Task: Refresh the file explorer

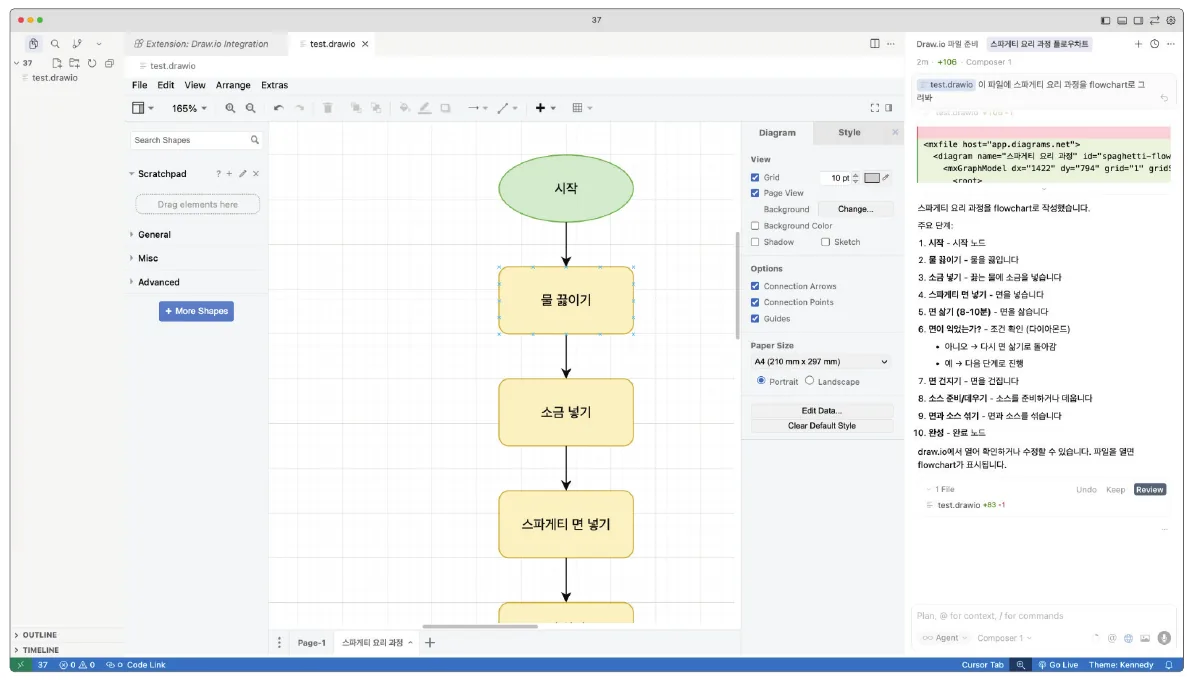Action: point(92,63)
